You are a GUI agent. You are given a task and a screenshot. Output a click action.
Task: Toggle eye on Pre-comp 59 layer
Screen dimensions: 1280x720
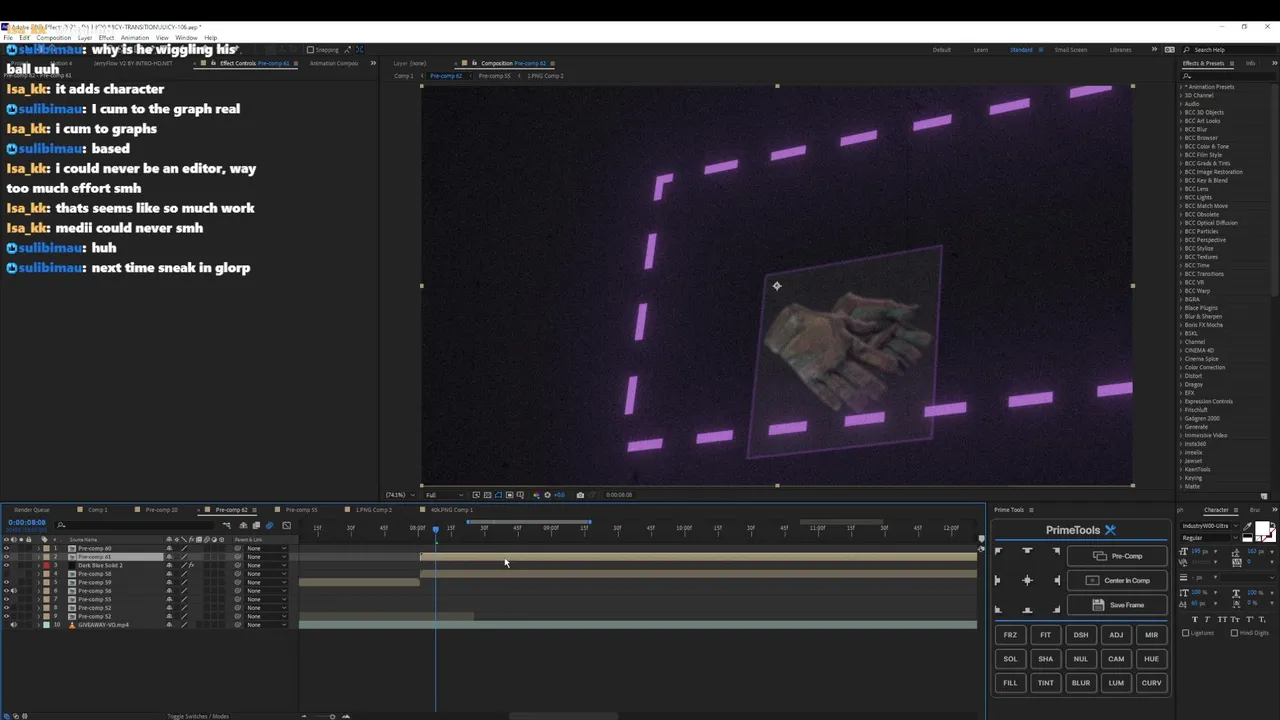pos(6,582)
